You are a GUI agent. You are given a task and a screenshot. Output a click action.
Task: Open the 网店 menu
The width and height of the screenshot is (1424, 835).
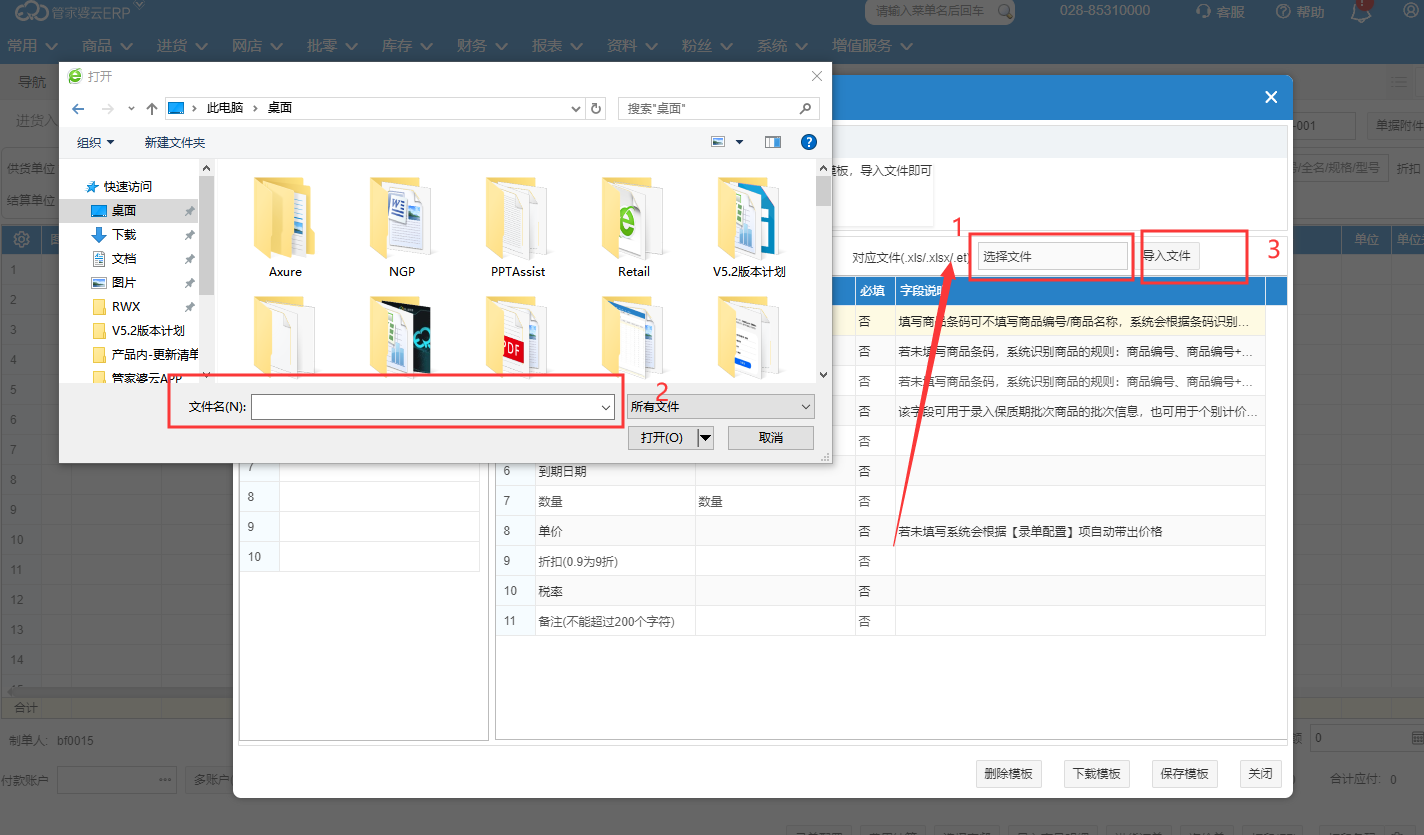(257, 45)
